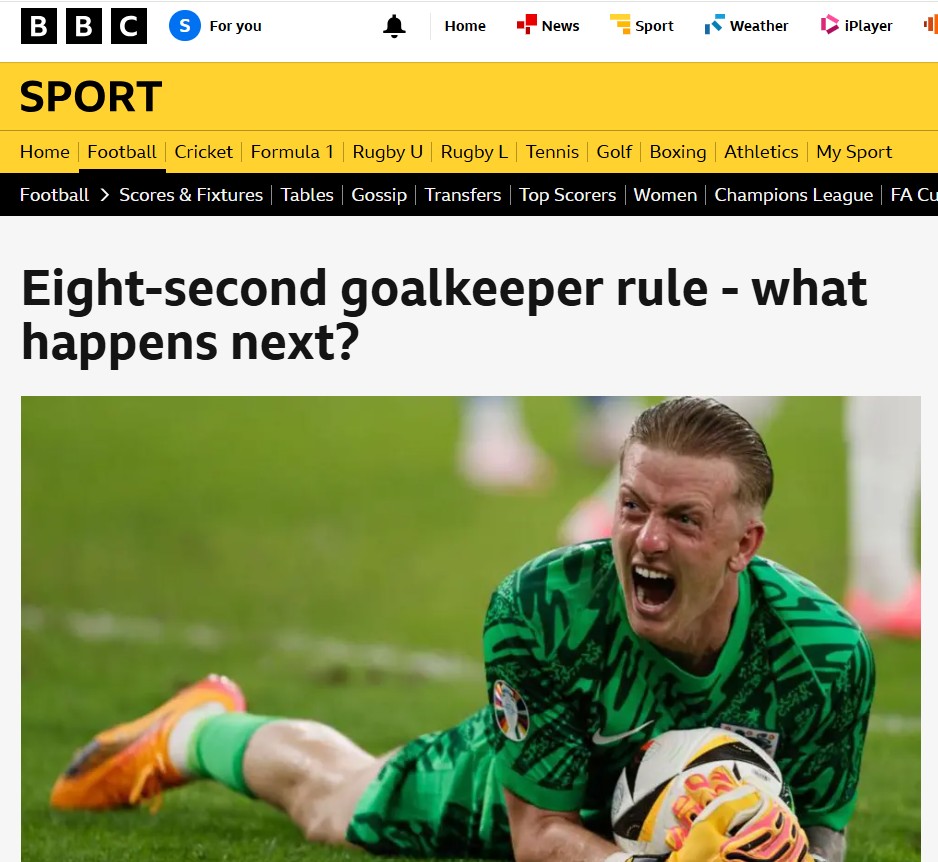Image resolution: width=938 pixels, height=862 pixels.
Task: Click the goalkeeper article image
Action: point(471,629)
